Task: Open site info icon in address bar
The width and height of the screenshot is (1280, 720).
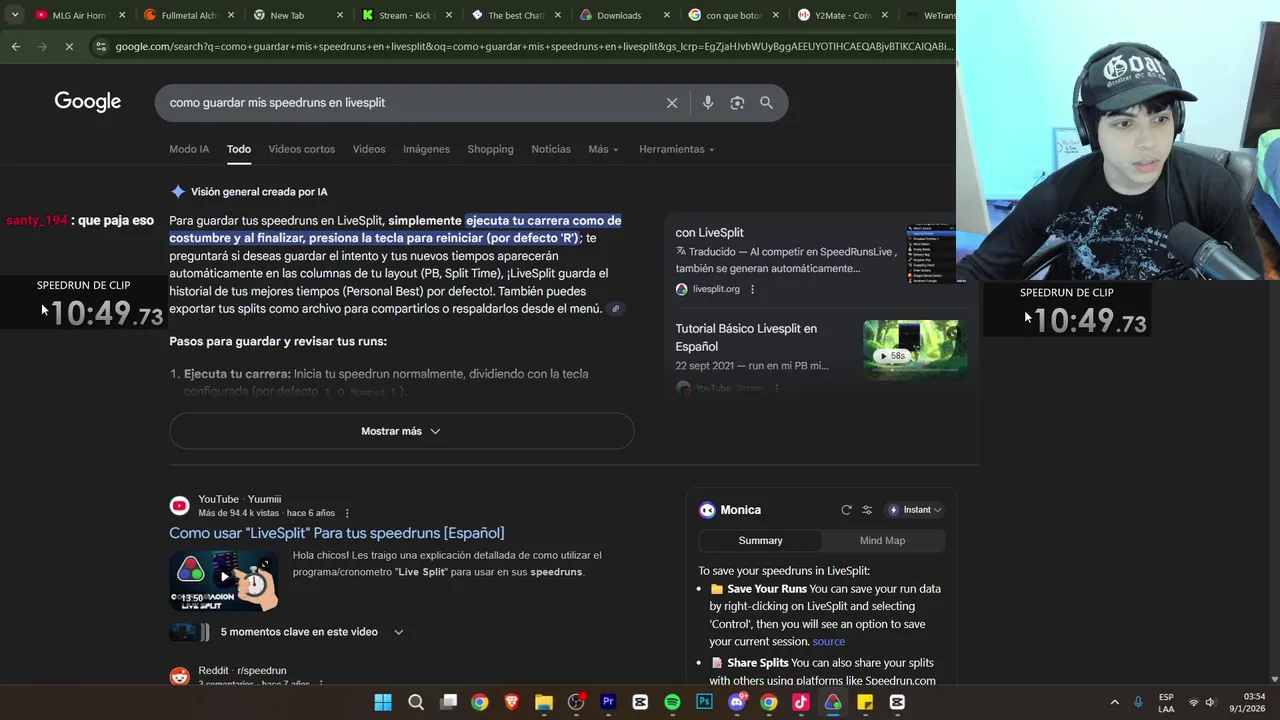Action: 101,46
